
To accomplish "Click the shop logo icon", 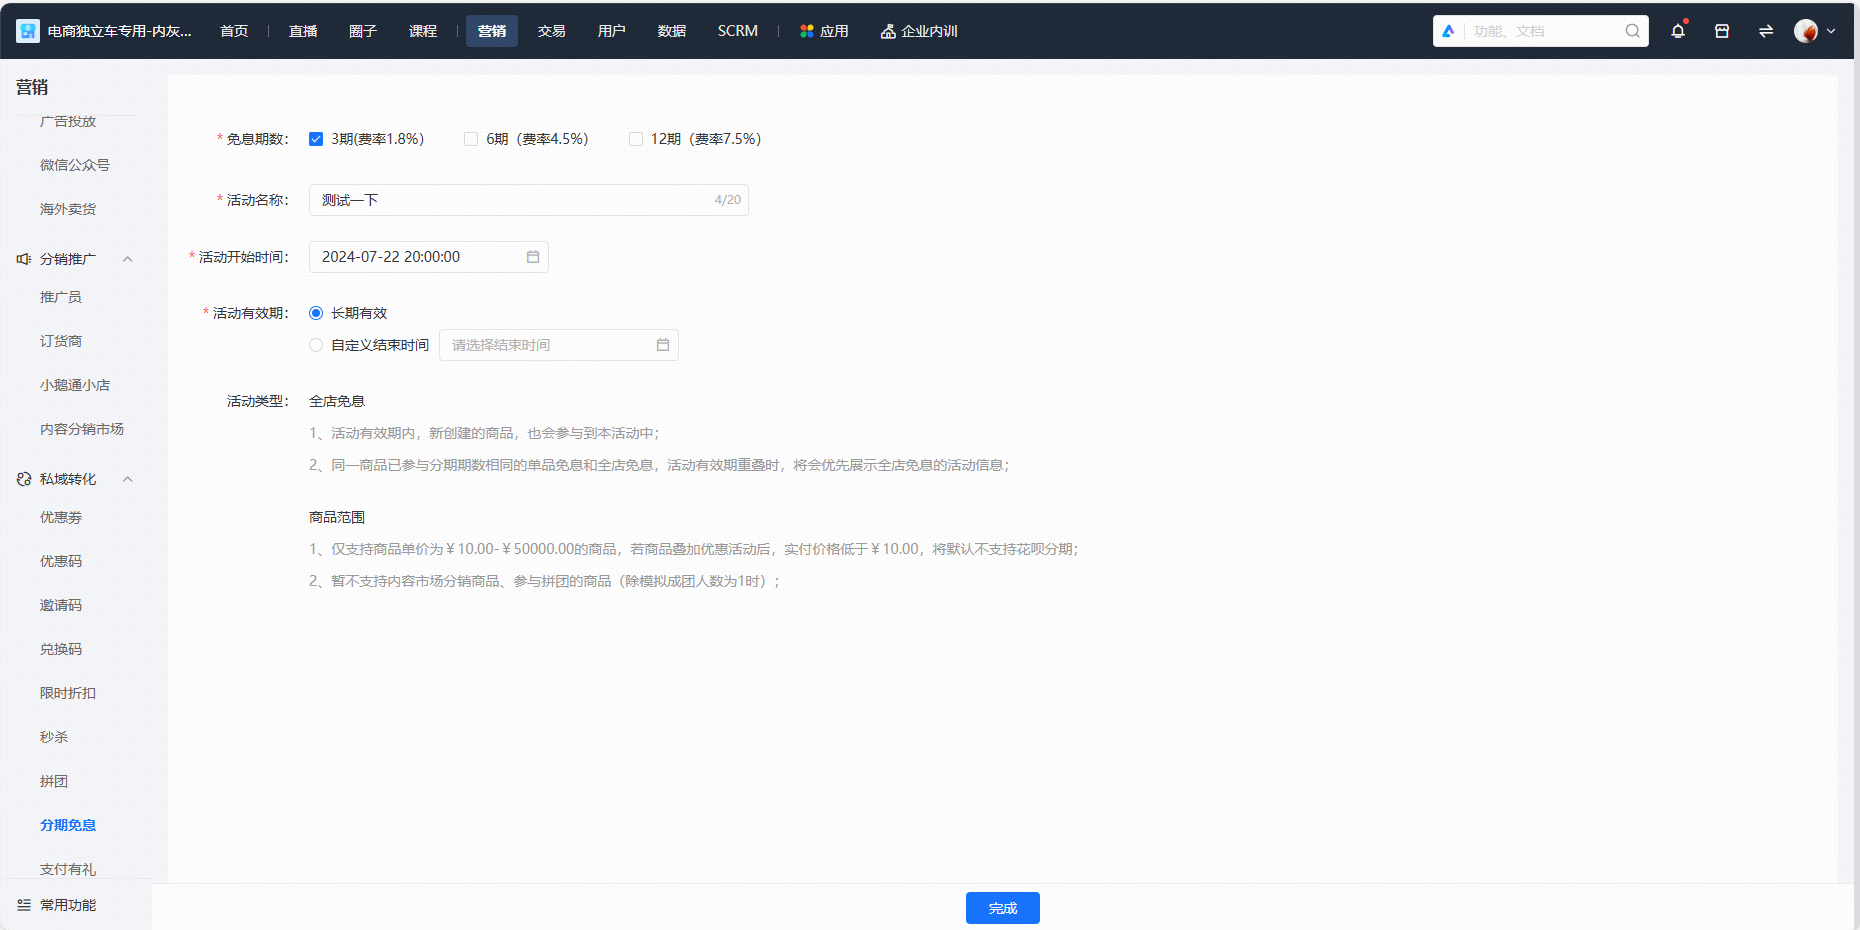I will [x=28, y=31].
